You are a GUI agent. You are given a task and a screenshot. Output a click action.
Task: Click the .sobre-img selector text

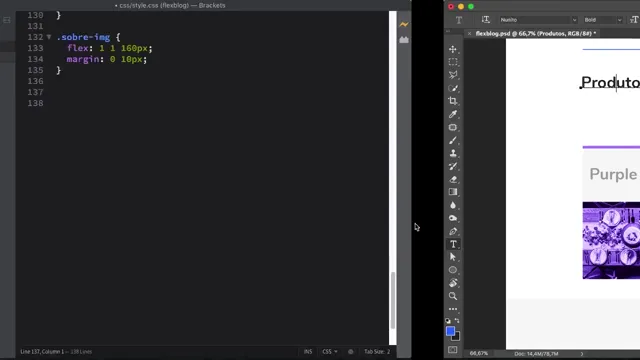pos(83,37)
